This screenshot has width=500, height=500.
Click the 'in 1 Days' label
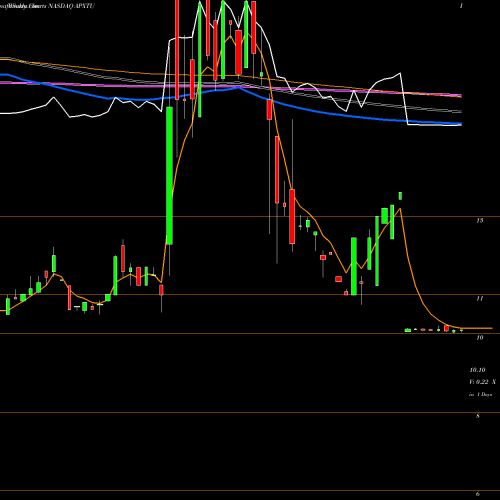[481, 394]
